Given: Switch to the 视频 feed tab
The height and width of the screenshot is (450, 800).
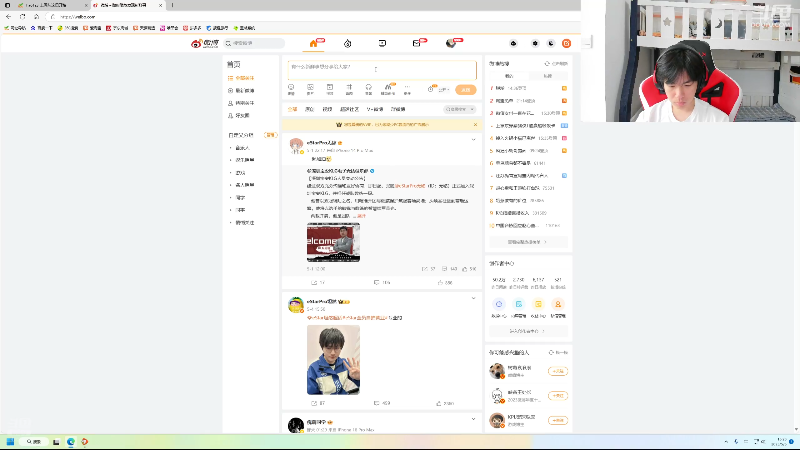Looking at the screenshot, I should tap(327, 109).
